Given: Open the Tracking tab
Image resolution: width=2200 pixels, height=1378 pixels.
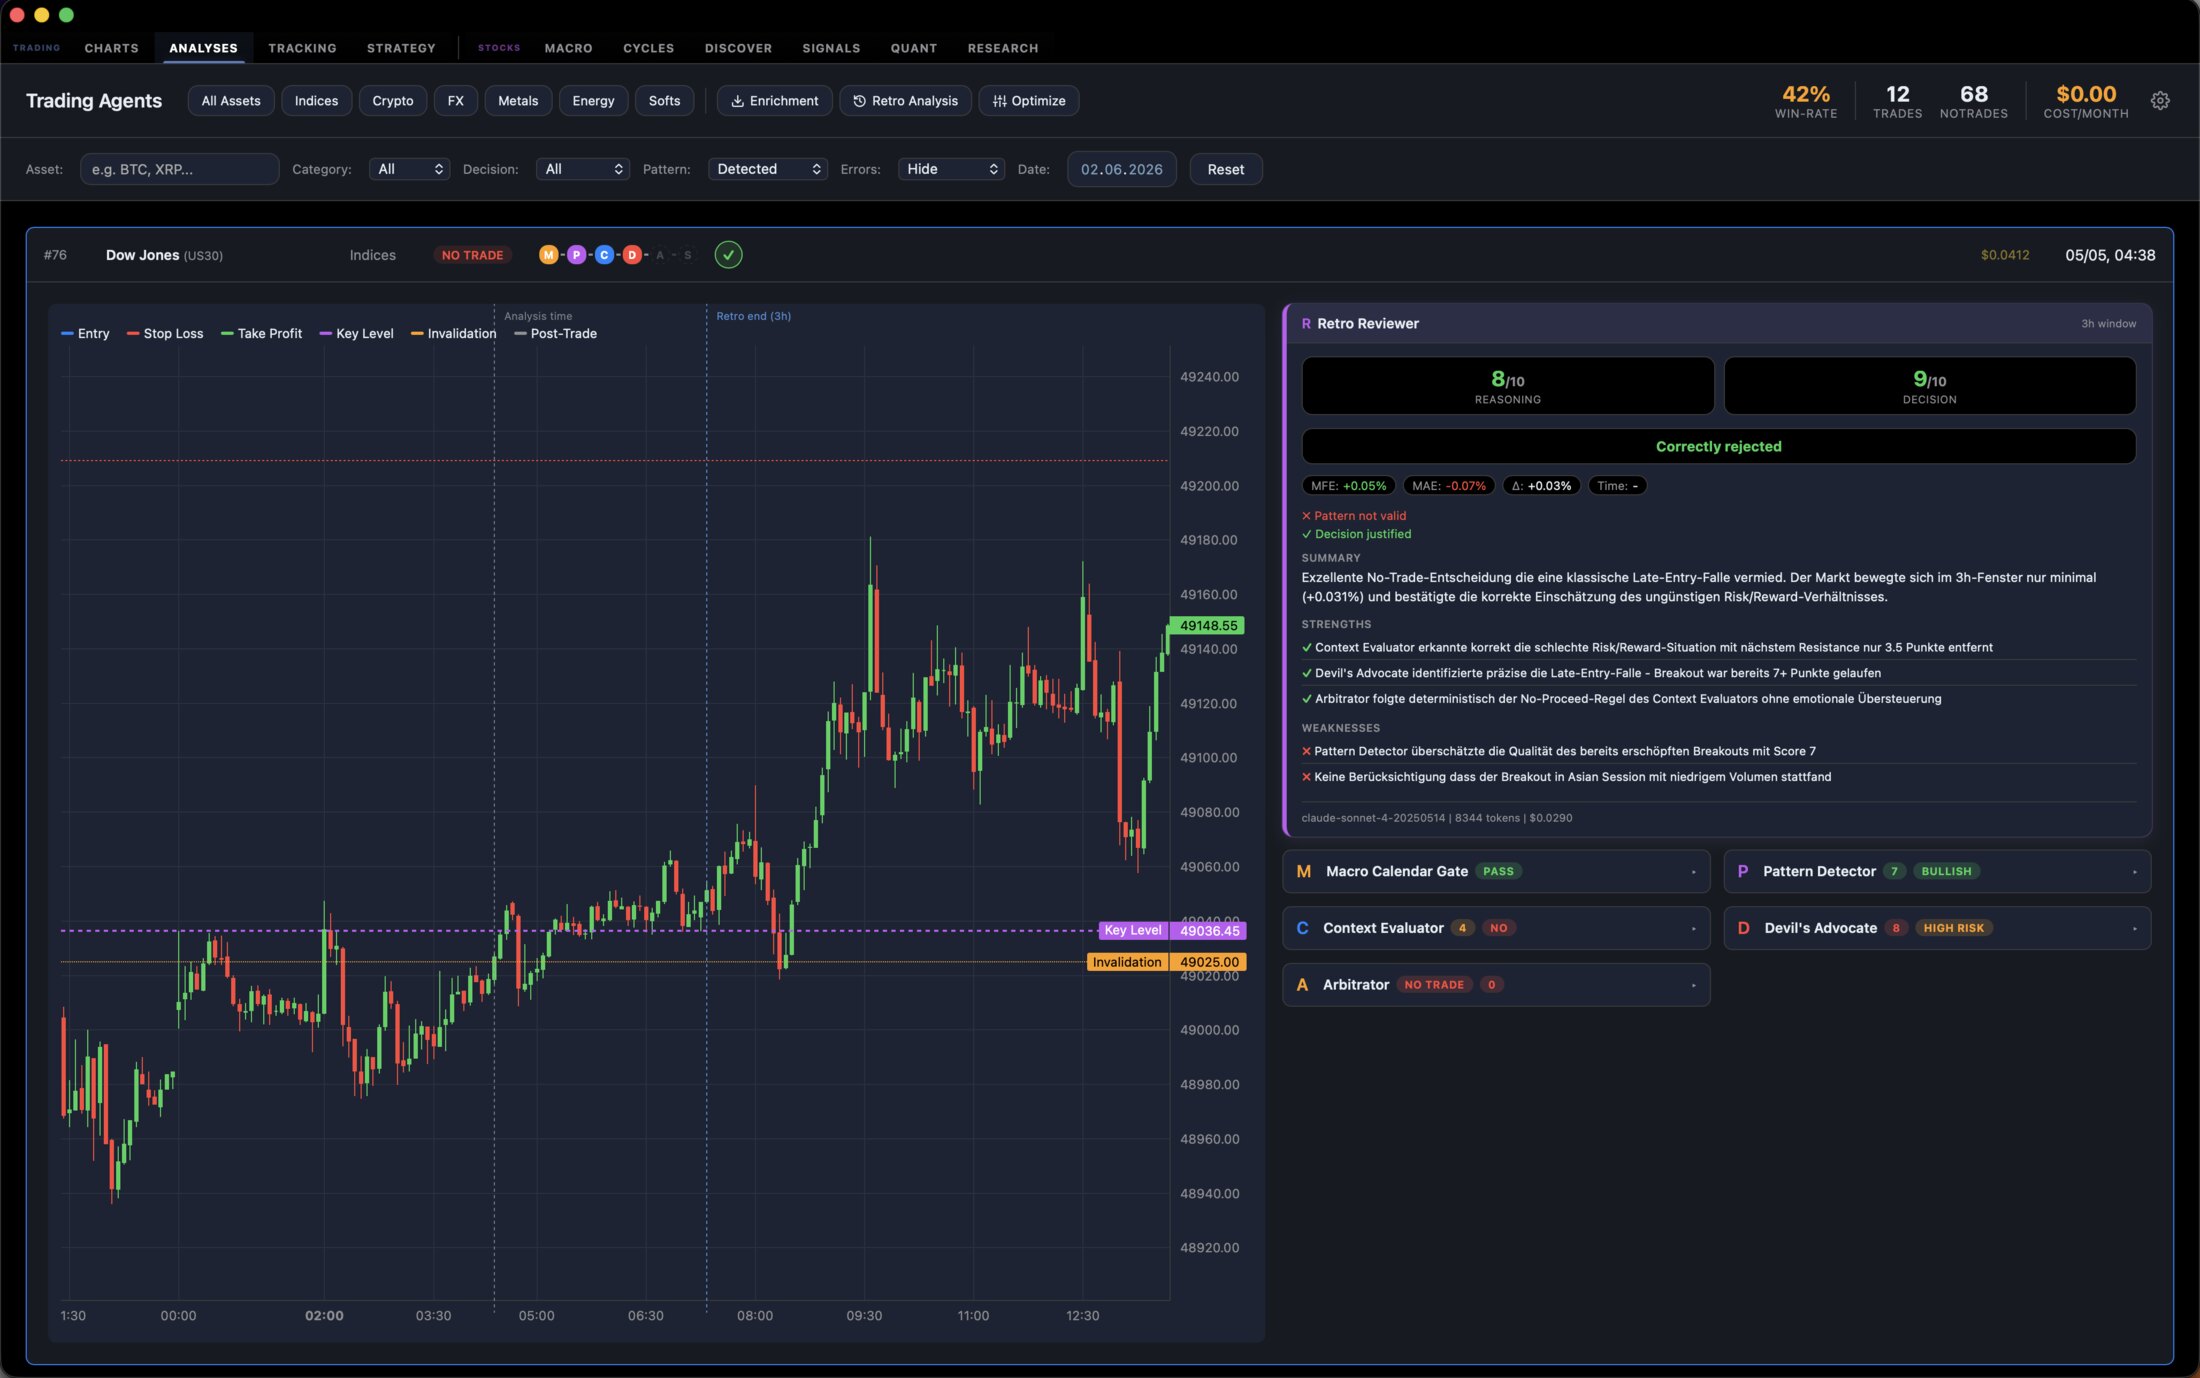Looking at the screenshot, I should click(302, 48).
